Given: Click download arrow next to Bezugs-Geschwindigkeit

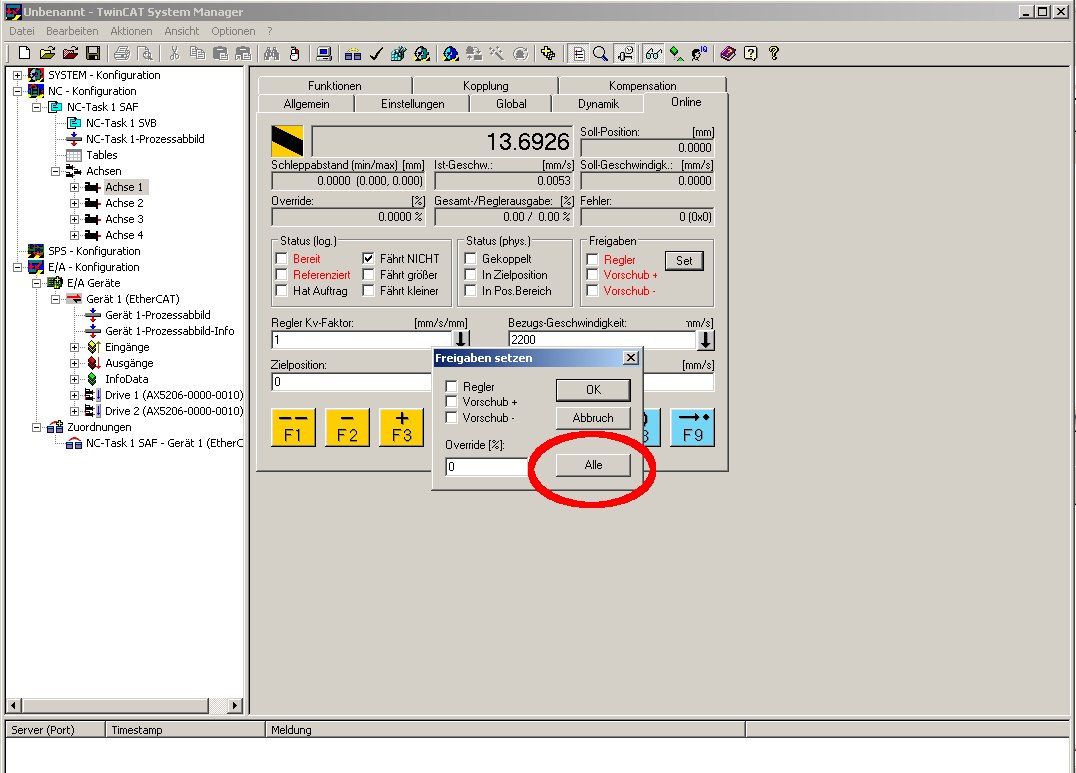Looking at the screenshot, I should 706,340.
